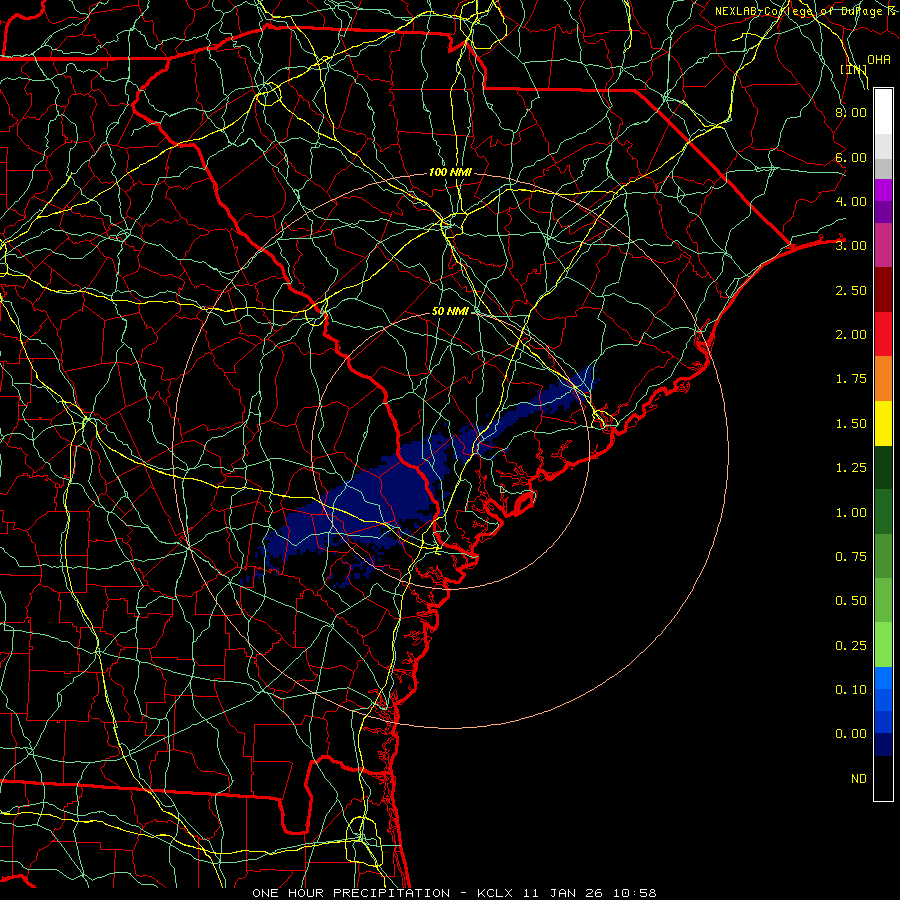Click the 0.10 legend value
This screenshot has width=900, height=900.
point(851,690)
